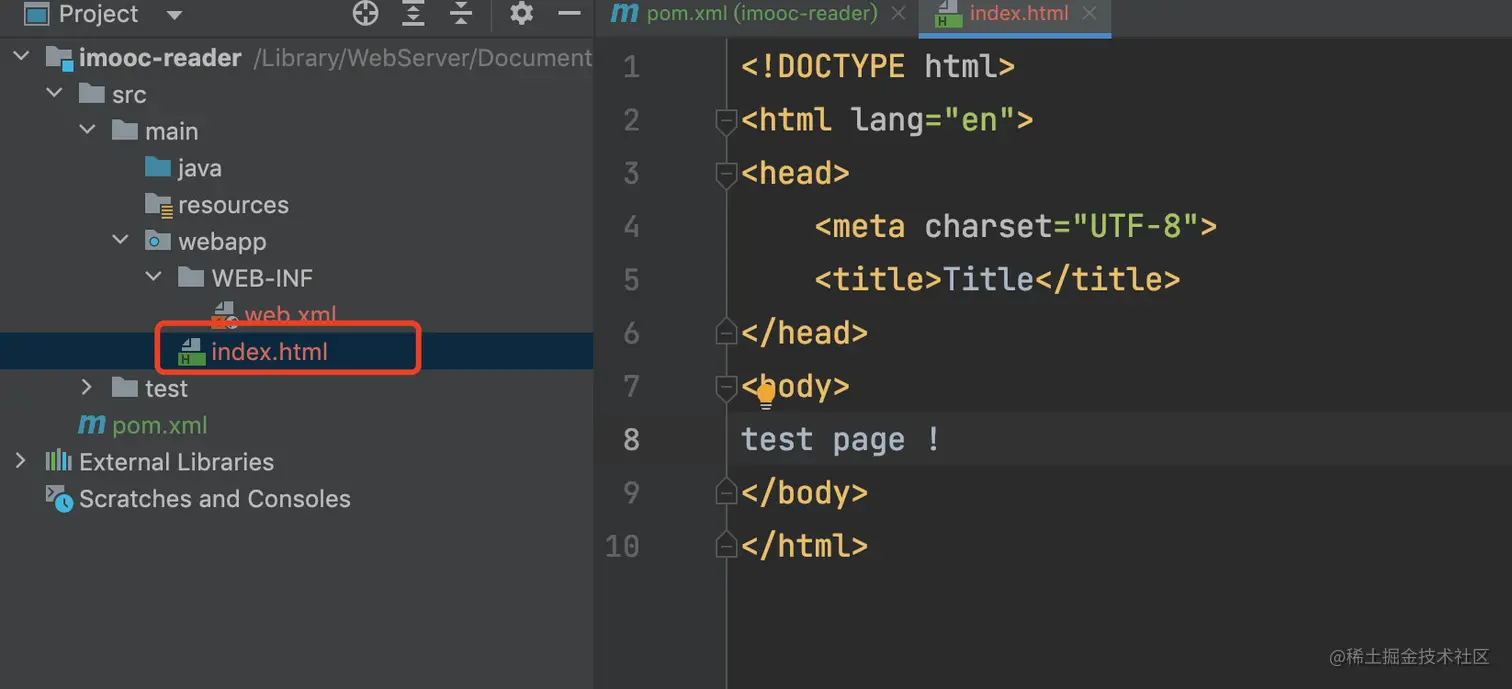
Task: Close the index.html editor tab
Action: tap(1089, 14)
